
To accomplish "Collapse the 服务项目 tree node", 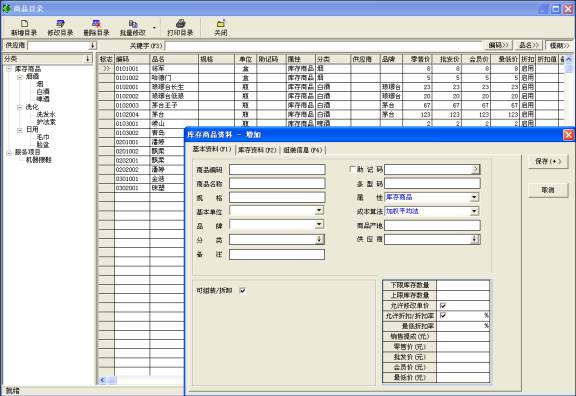I will (x=9, y=152).
